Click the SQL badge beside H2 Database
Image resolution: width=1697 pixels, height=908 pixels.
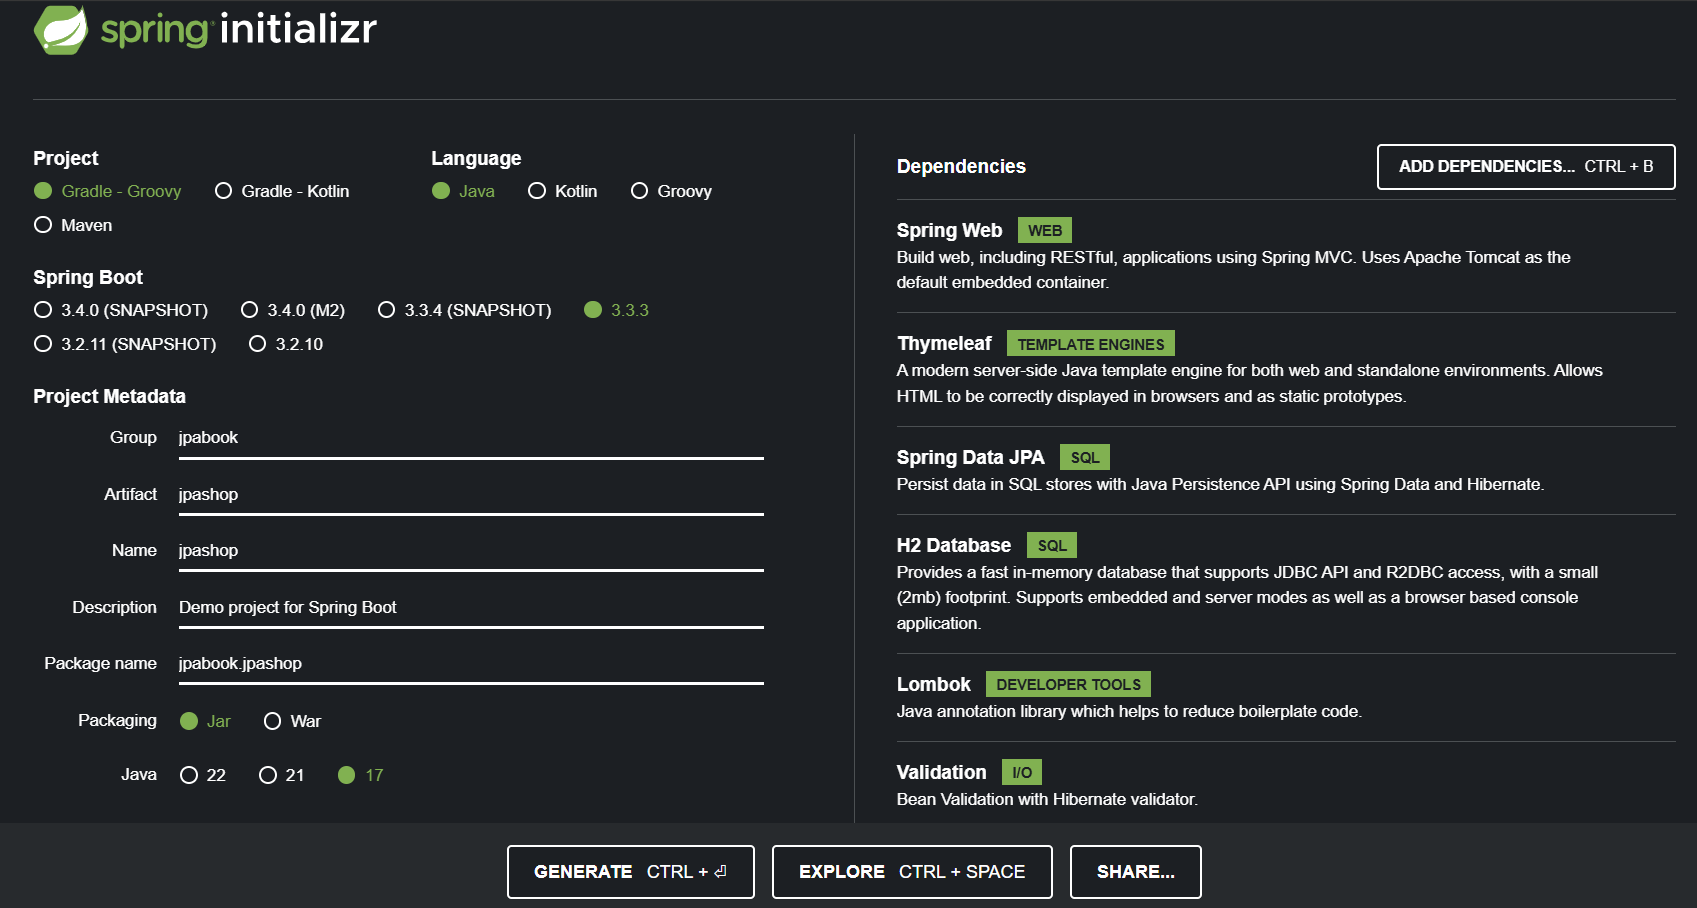1052,546
